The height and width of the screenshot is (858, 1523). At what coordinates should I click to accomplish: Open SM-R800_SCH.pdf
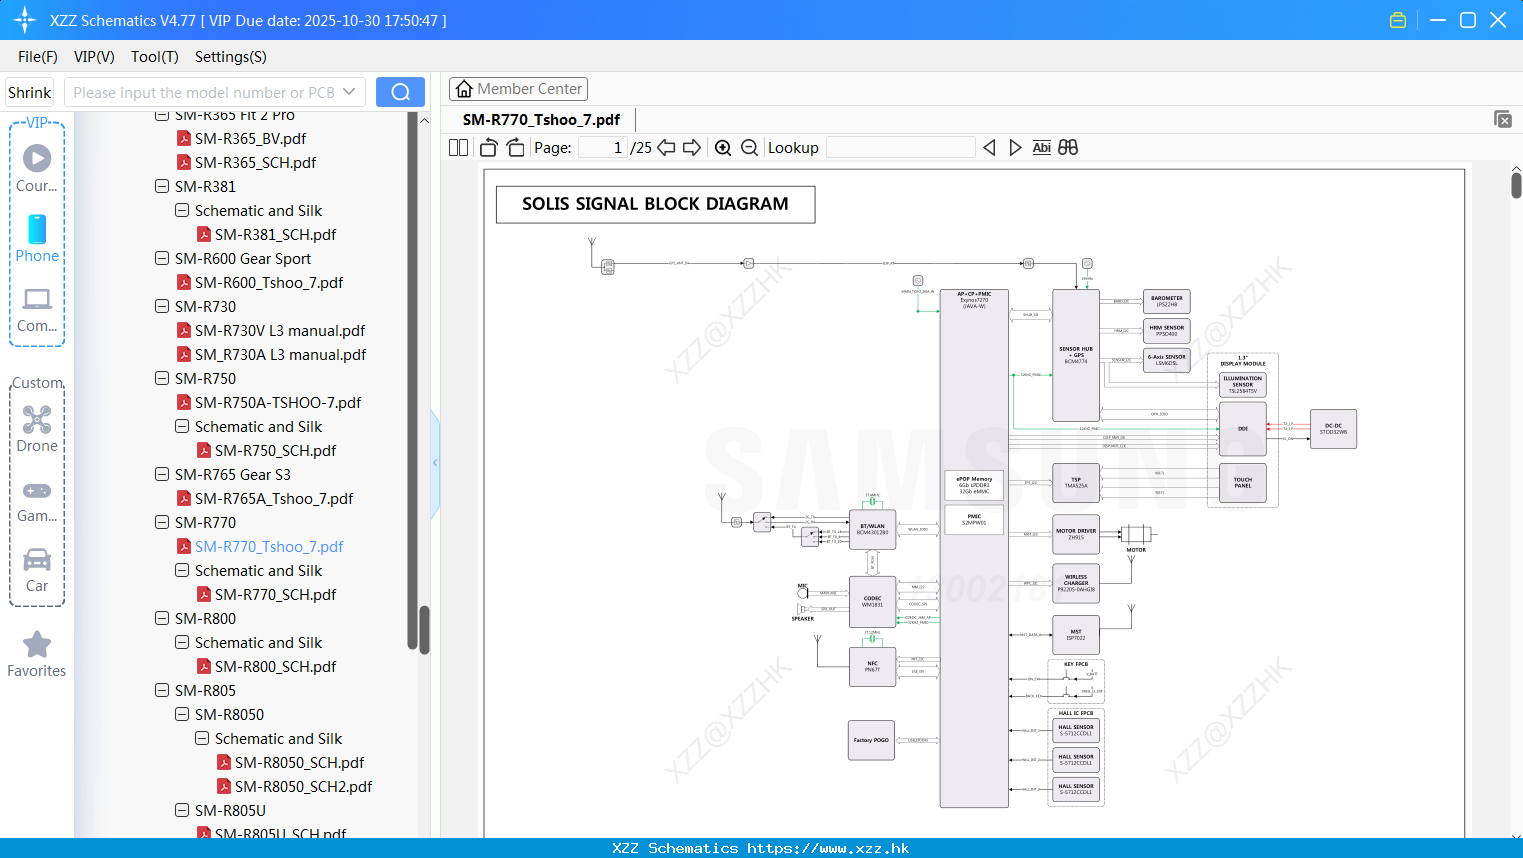pyautogui.click(x=275, y=667)
